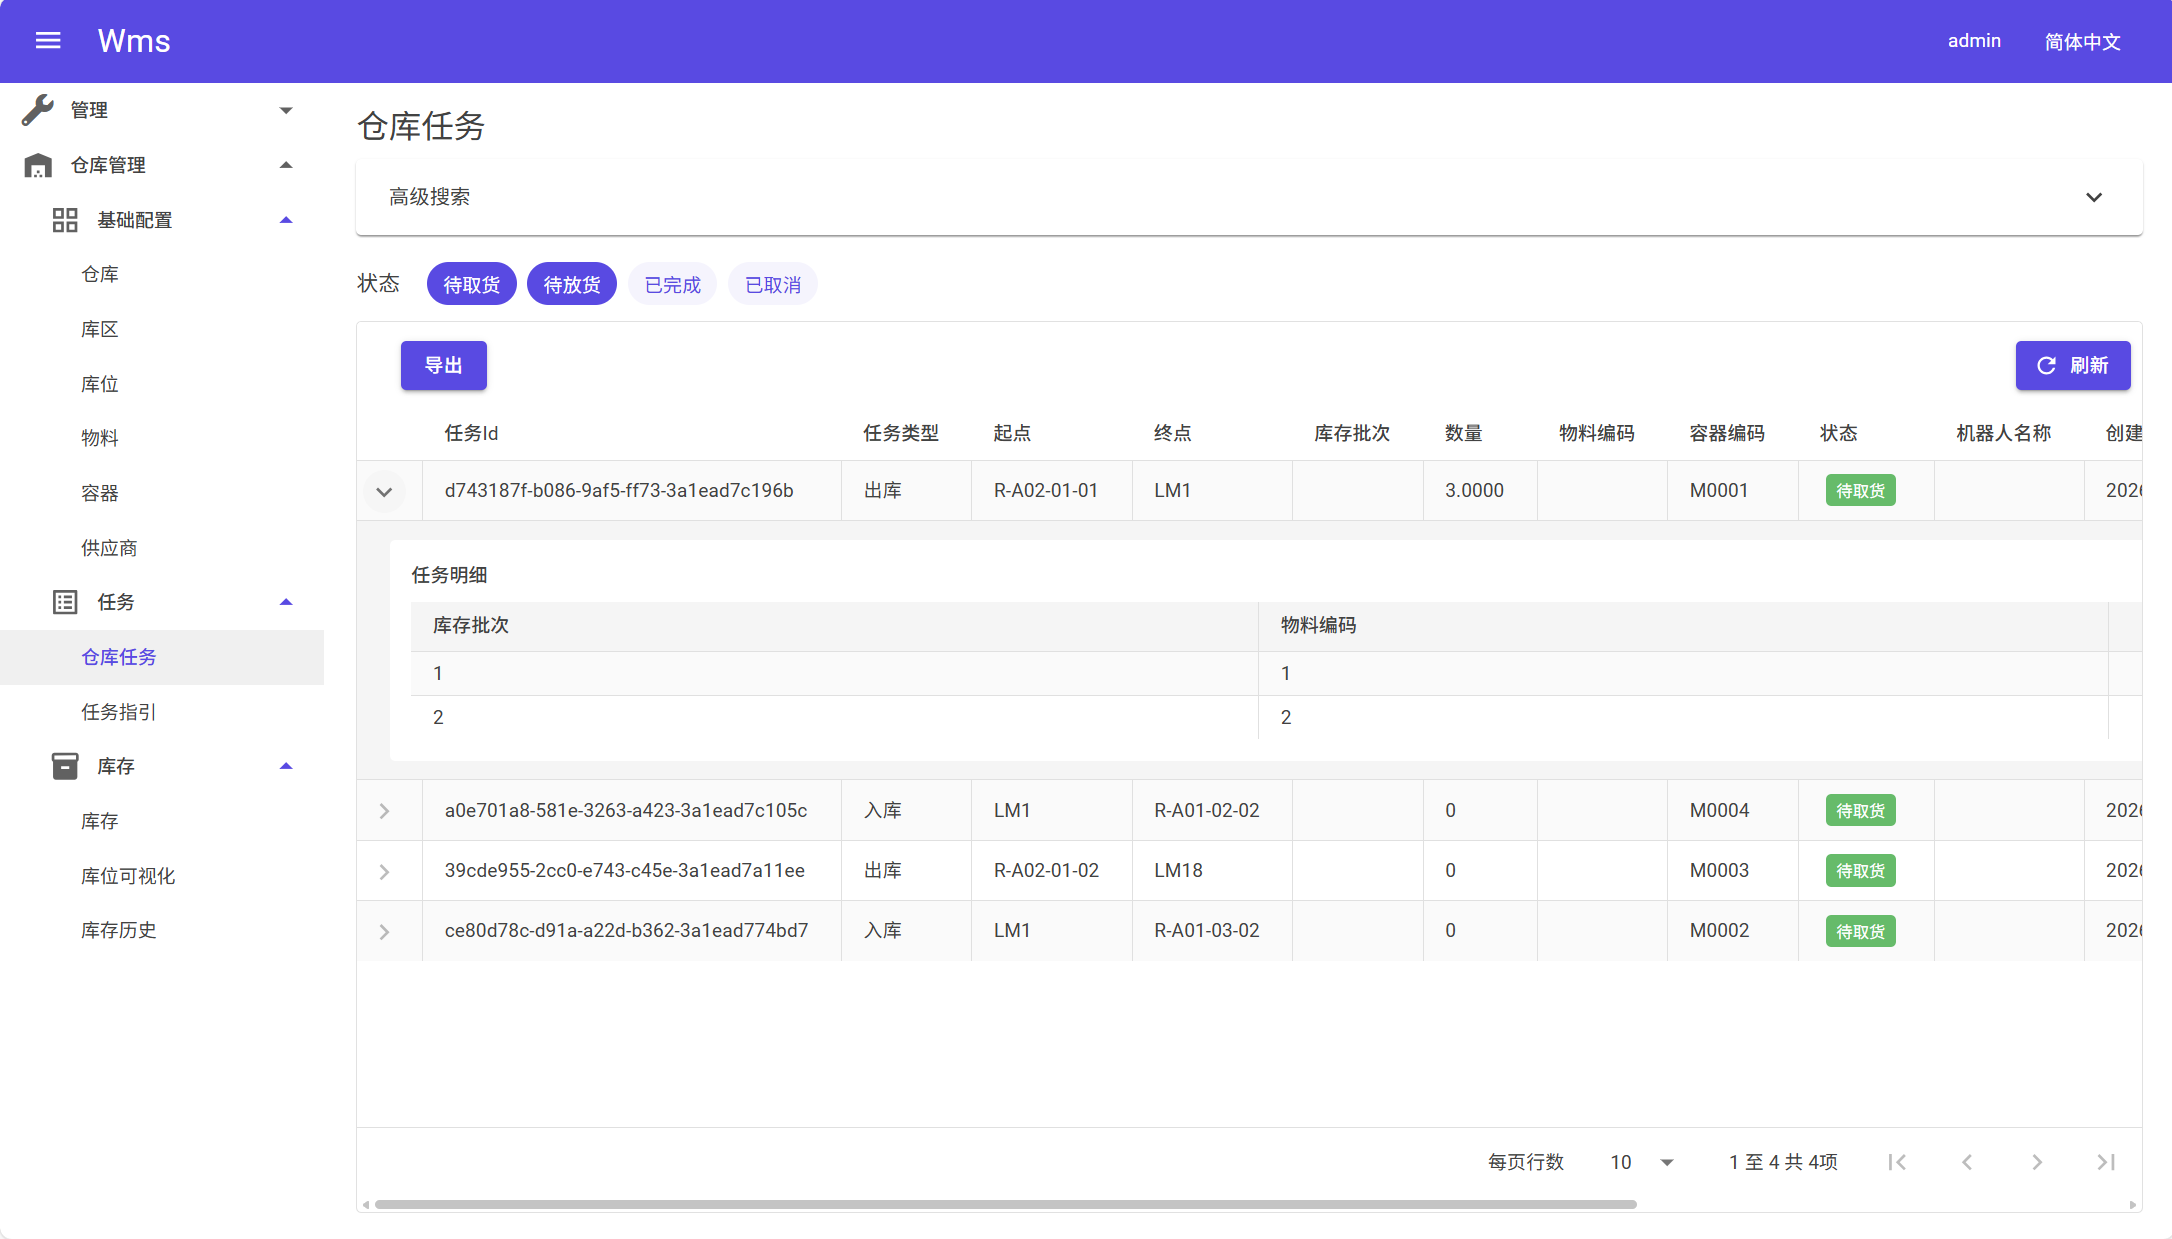Collapse the expanded row for task d743187f
Image resolution: width=2172 pixels, height=1239 pixels.
[384, 491]
